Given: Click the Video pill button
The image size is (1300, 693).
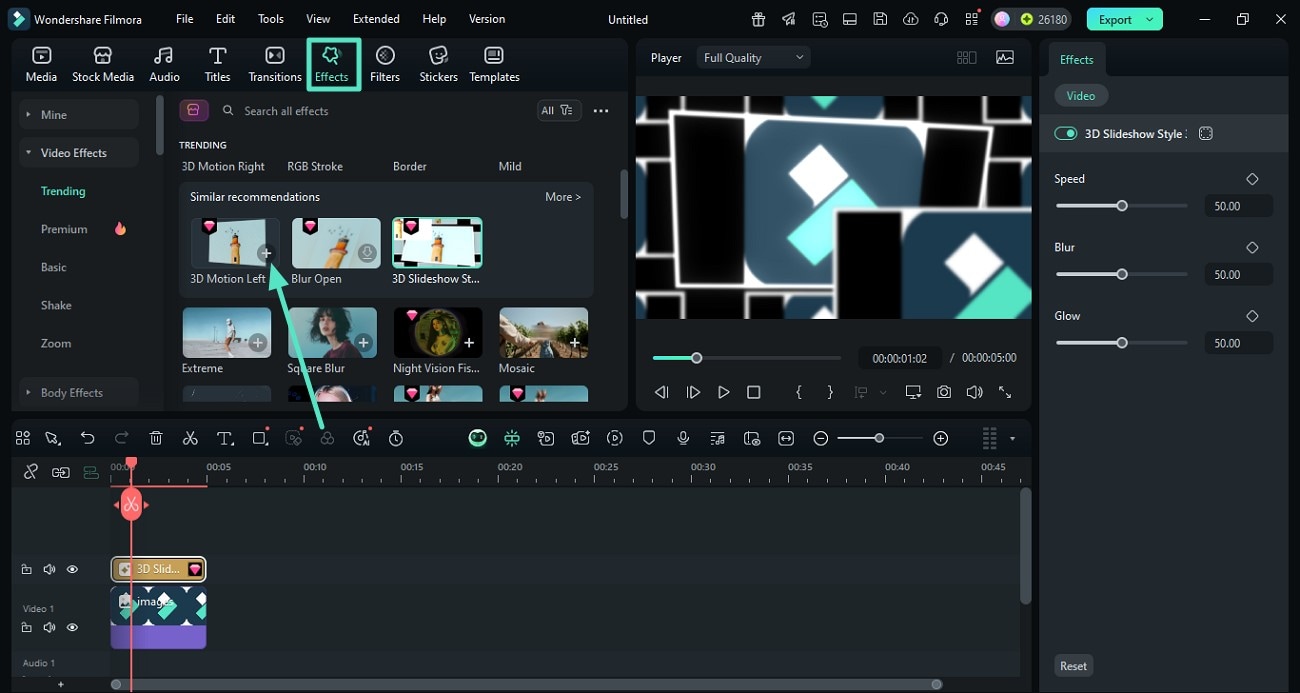Looking at the screenshot, I should coord(1081,96).
